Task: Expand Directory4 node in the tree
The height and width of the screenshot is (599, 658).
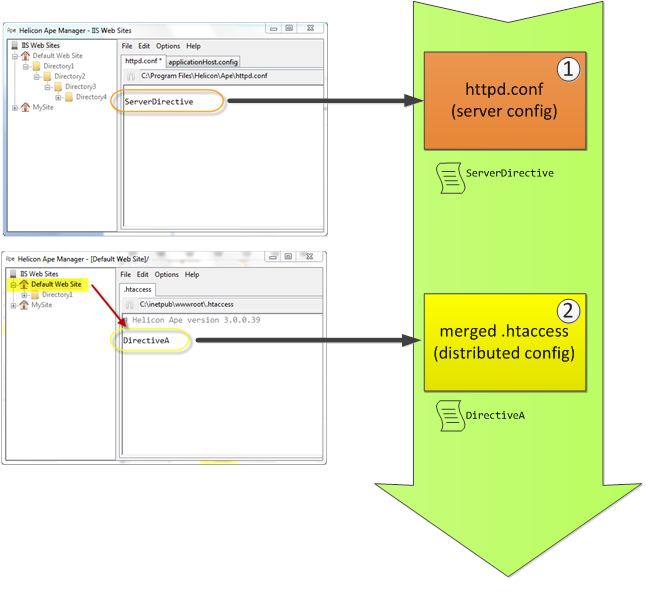Action: (59, 97)
